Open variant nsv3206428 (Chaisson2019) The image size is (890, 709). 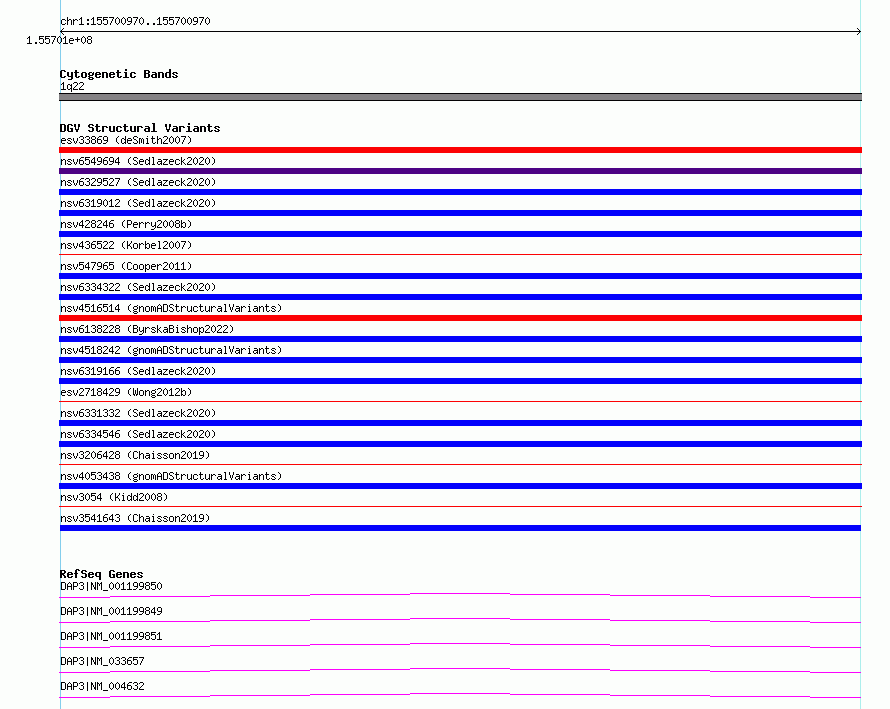[x=135, y=455]
